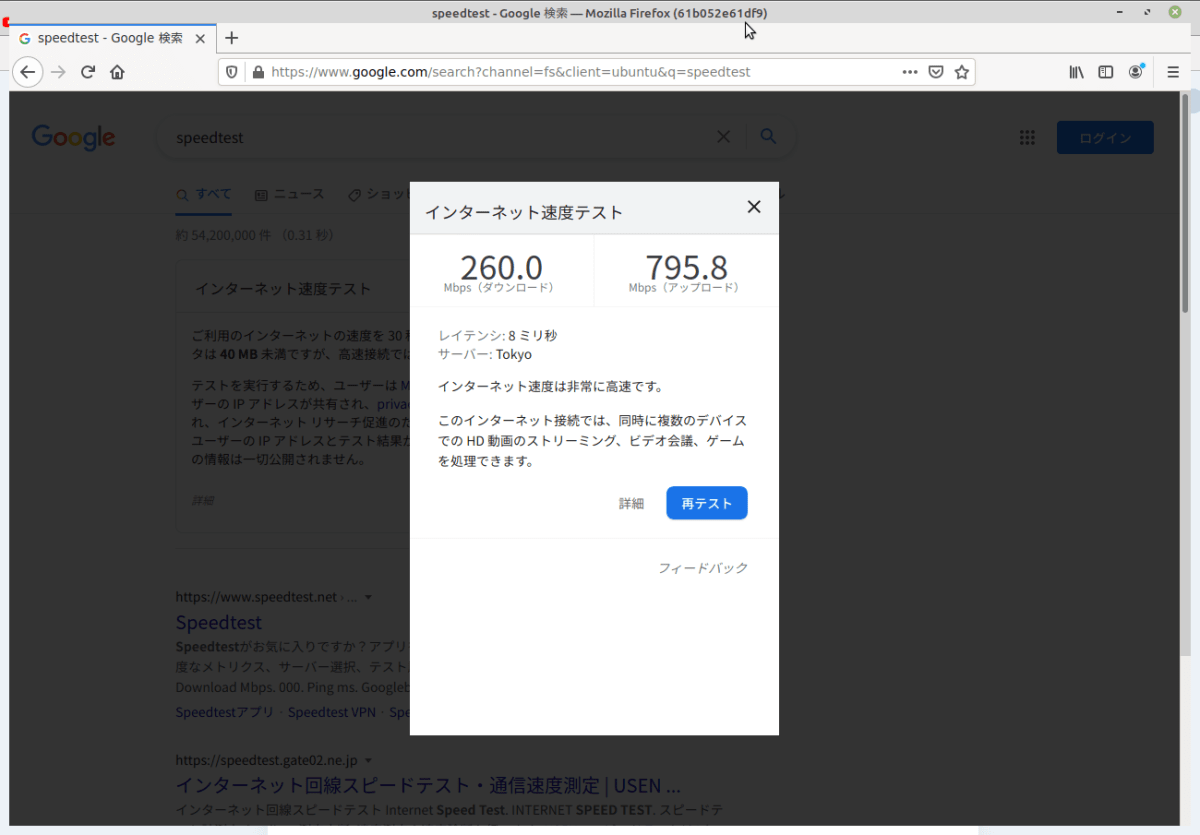Click the address bar URL
1200x835 pixels.
(x=510, y=72)
